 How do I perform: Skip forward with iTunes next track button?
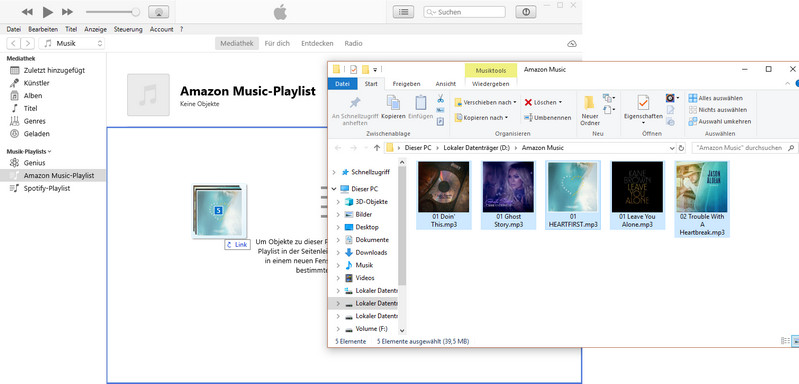pos(67,12)
